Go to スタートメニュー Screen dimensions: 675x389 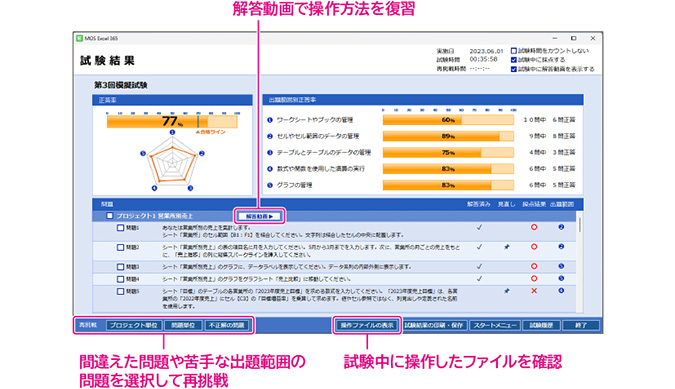[x=495, y=325]
